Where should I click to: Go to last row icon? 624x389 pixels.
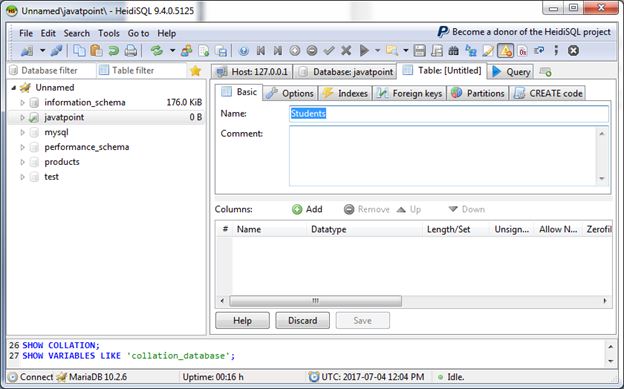(278, 51)
